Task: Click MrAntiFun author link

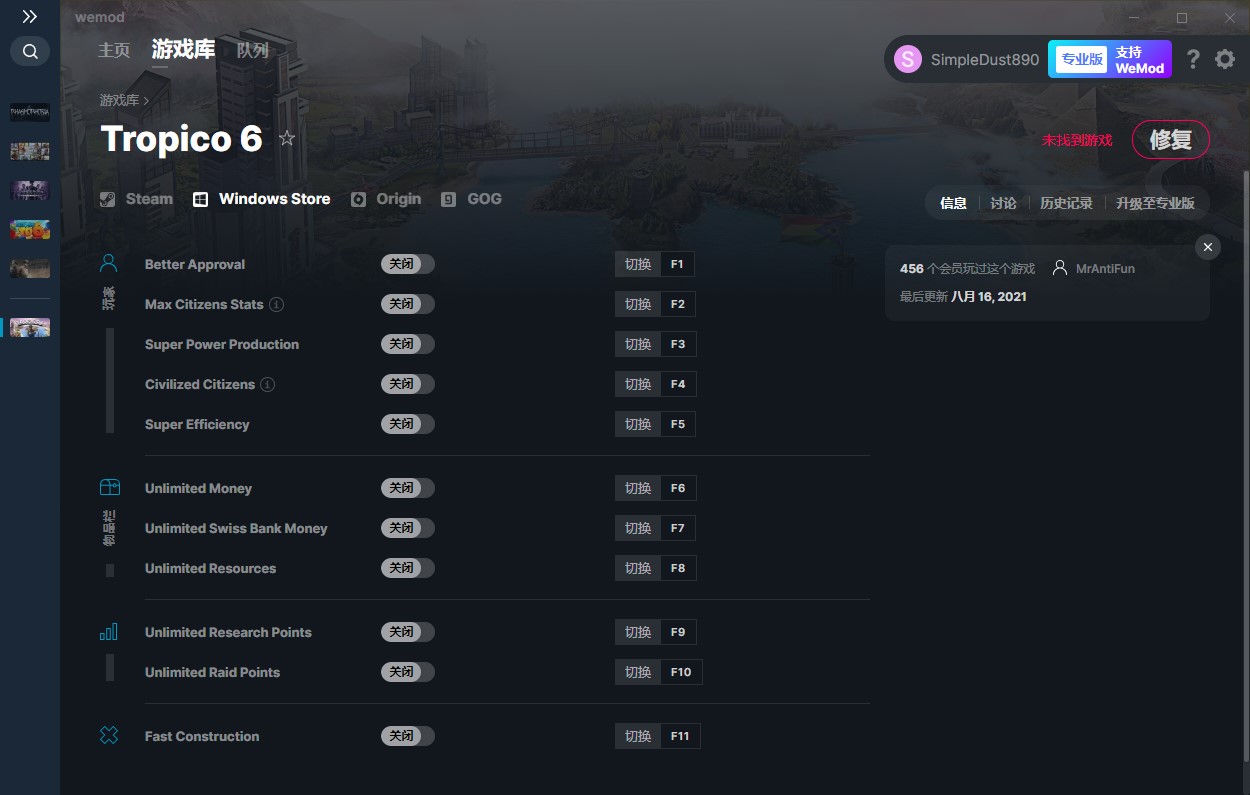Action: pyautogui.click(x=1105, y=268)
